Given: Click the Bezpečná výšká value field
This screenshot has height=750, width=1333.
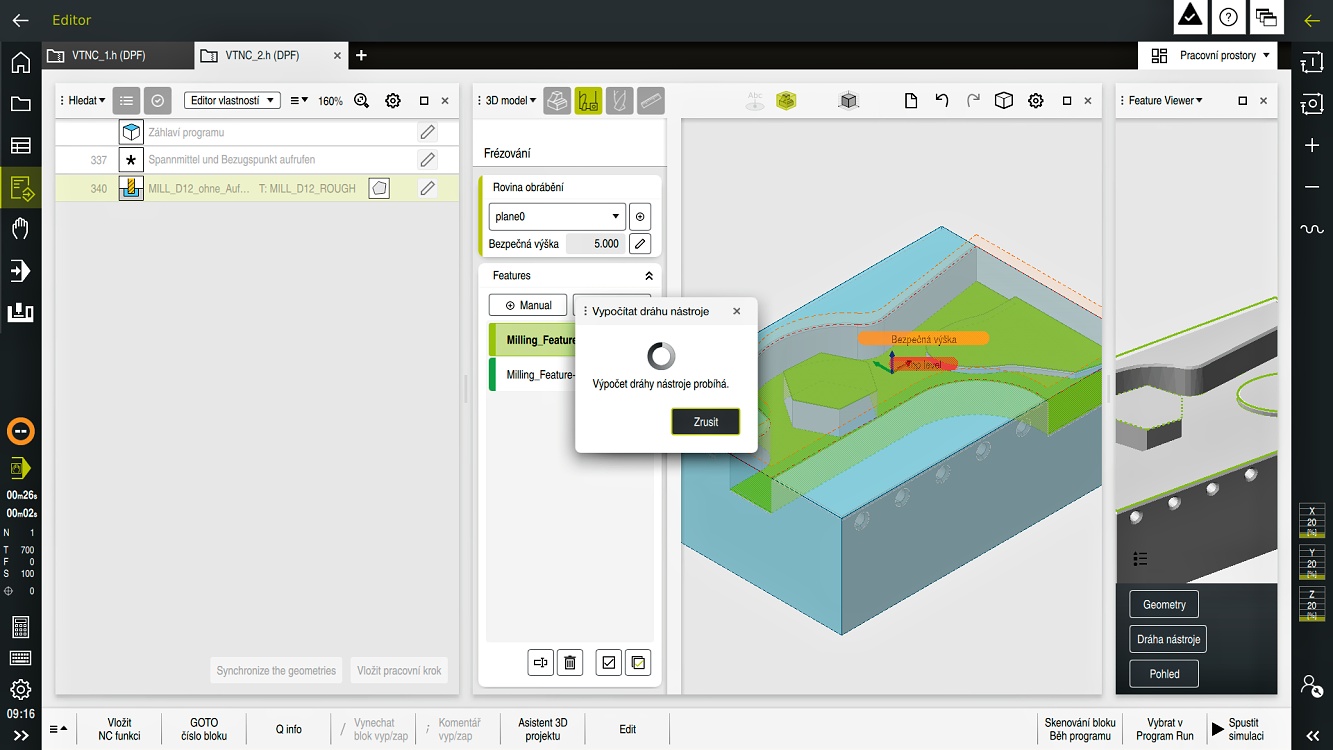Looking at the screenshot, I should 595,244.
